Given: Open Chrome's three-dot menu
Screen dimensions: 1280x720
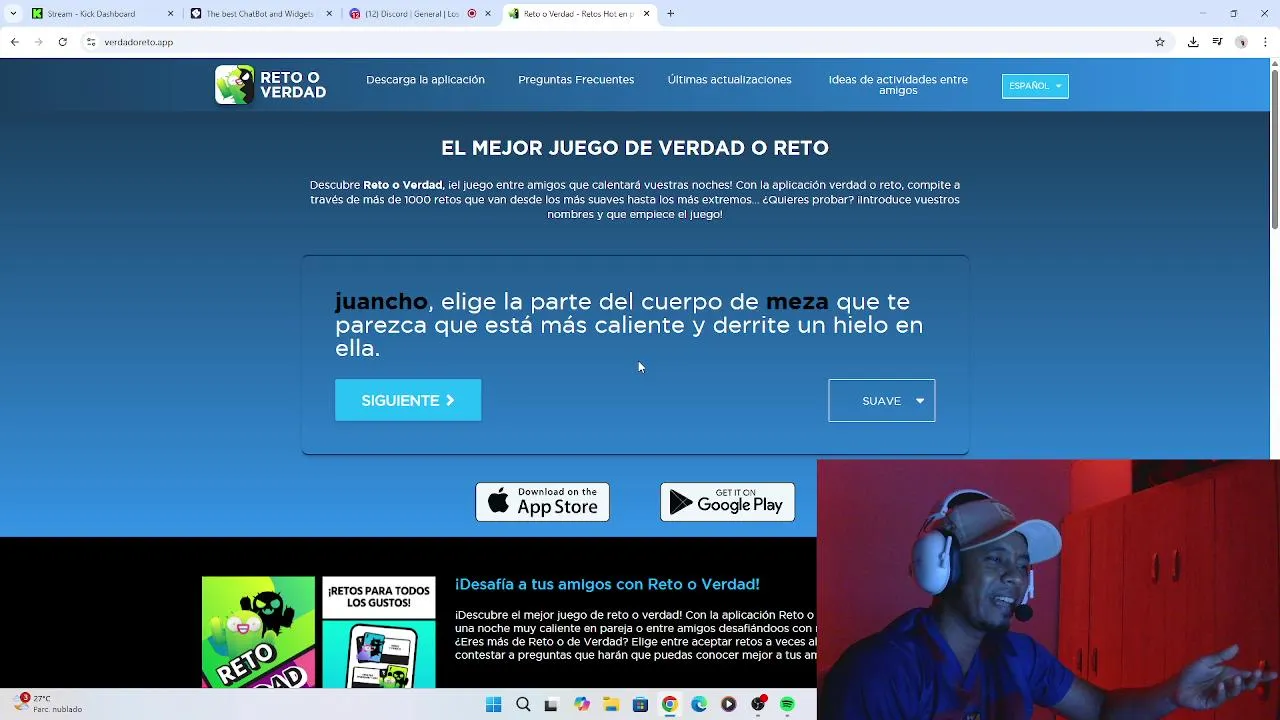Looking at the screenshot, I should 1265,42.
